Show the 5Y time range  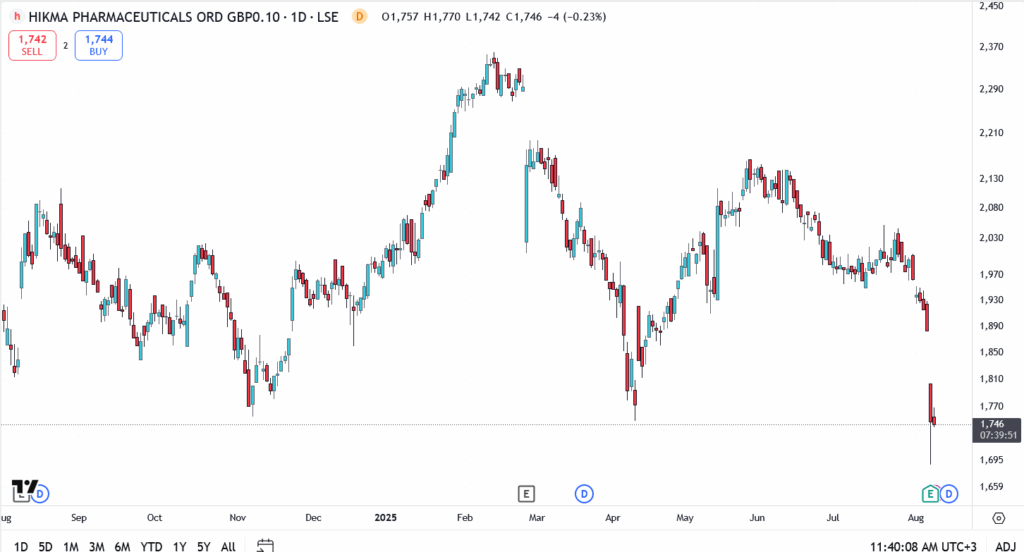tap(203, 546)
